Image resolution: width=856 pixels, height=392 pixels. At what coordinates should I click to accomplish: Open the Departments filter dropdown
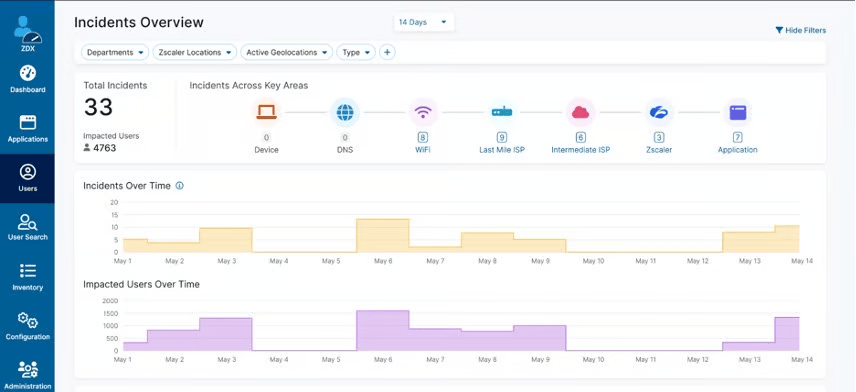coord(115,52)
